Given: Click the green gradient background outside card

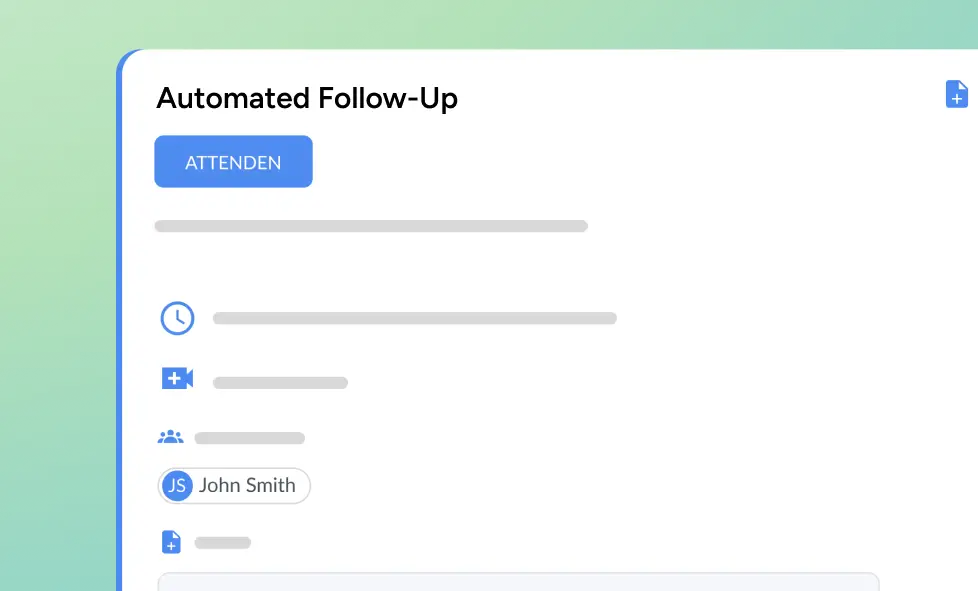Looking at the screenshot, I should 55,300.
